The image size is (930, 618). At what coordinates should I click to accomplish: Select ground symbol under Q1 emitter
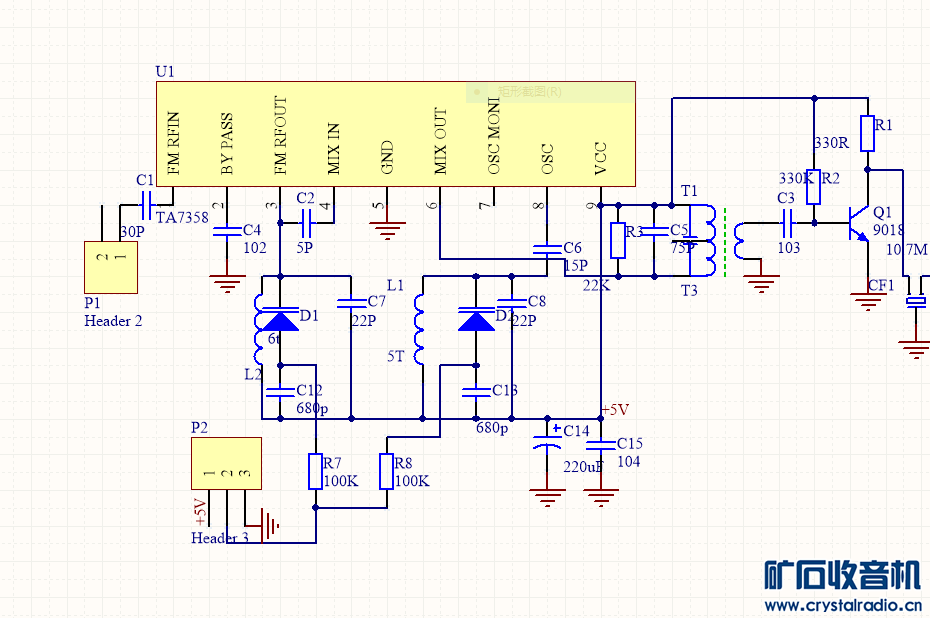(868, 302)
